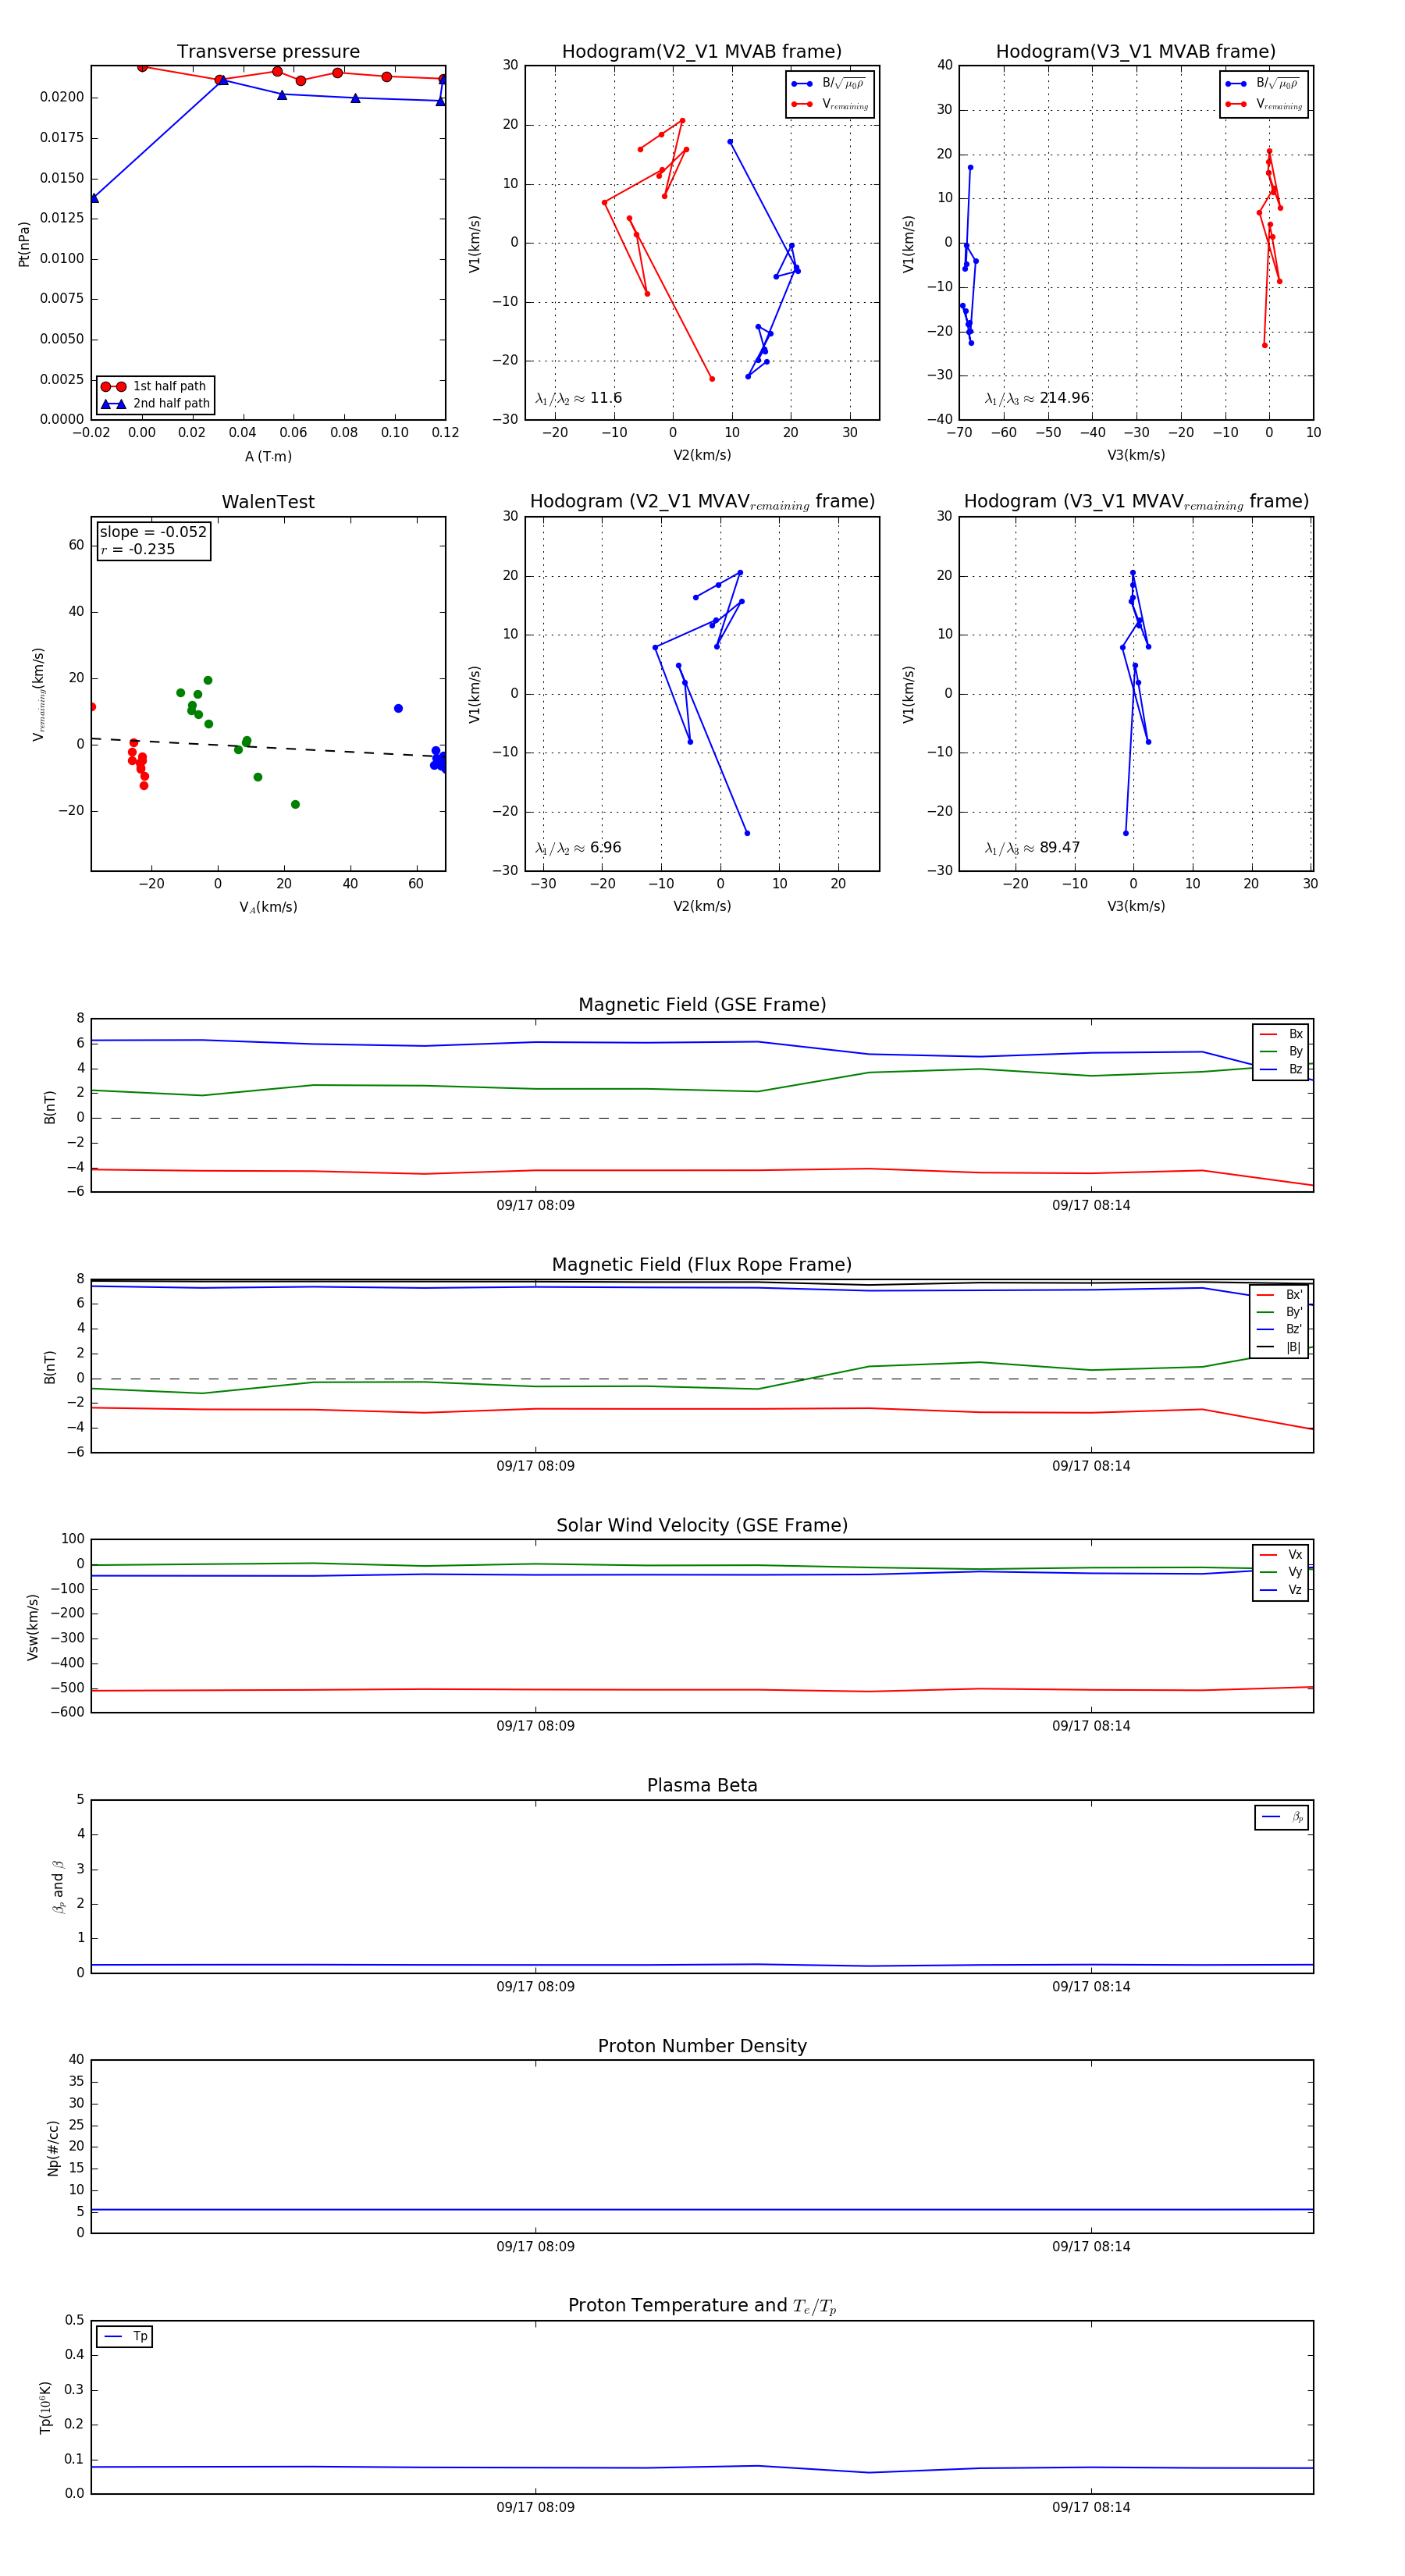
Task: Click the 'Vz' legend entry
Action: [1281, 1590]
